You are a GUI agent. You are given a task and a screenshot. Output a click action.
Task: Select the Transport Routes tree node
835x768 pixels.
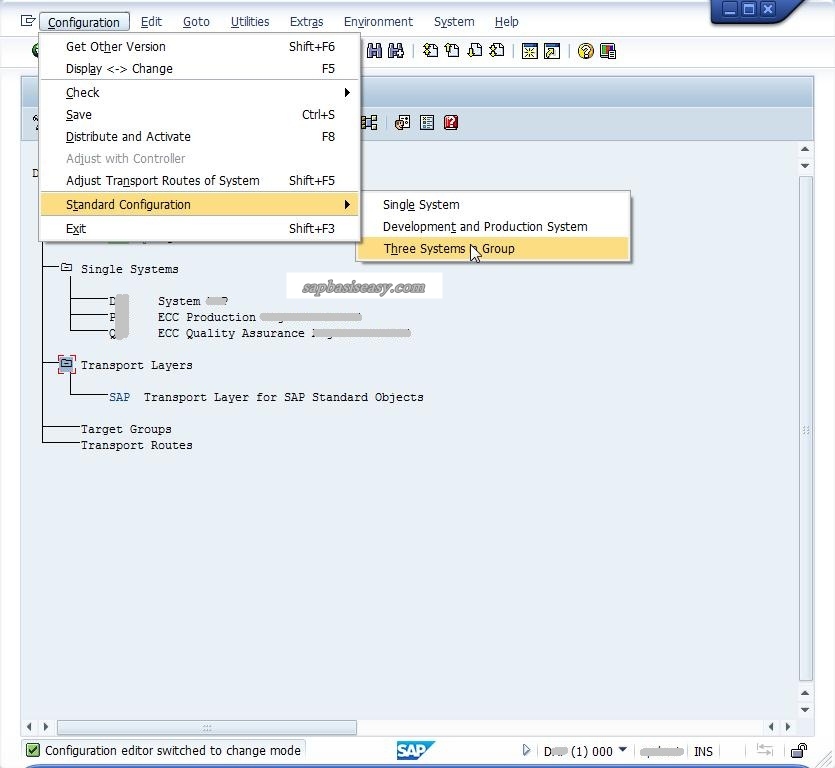[136, 445]
